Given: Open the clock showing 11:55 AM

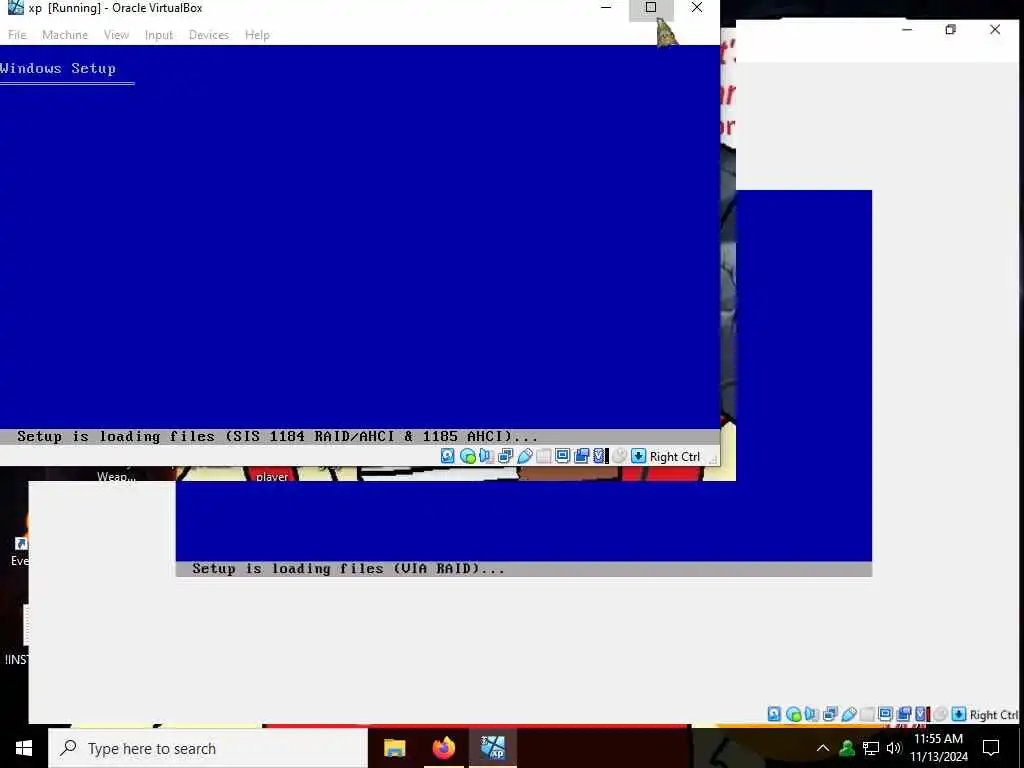Looking at the screenshot, I should (x=938, y=748).
